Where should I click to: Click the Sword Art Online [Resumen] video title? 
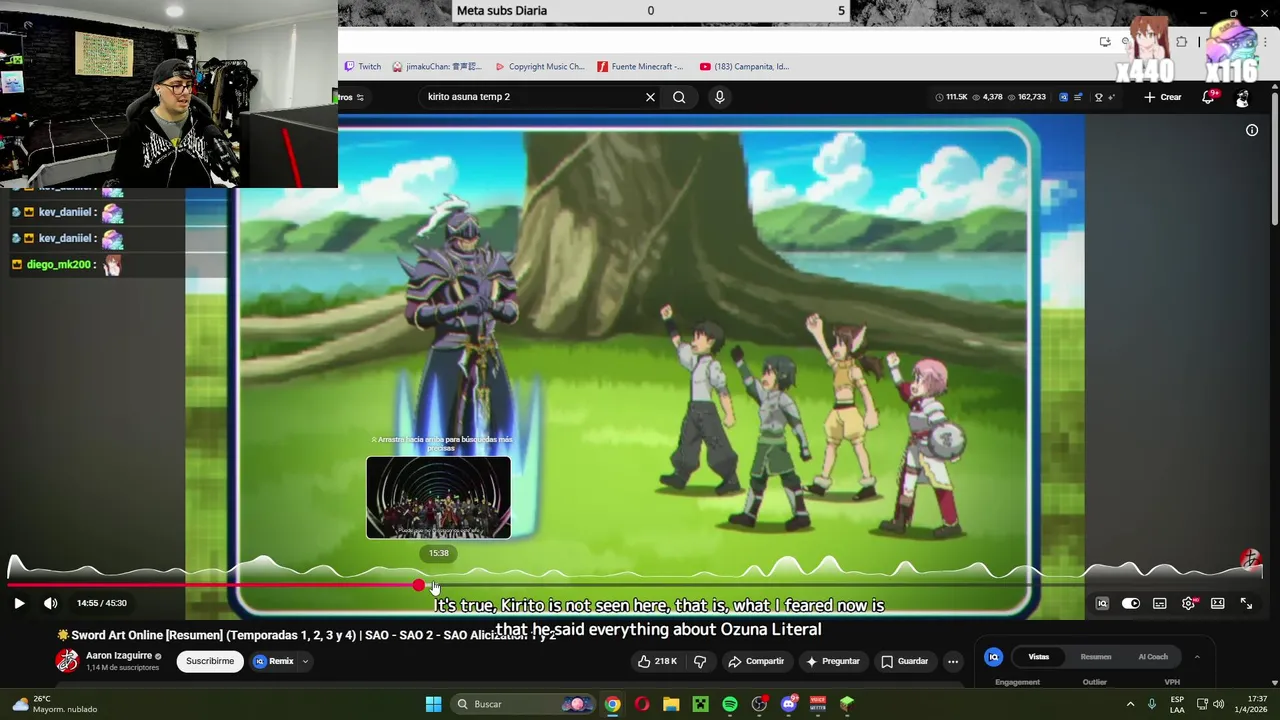tap(305, 635)
